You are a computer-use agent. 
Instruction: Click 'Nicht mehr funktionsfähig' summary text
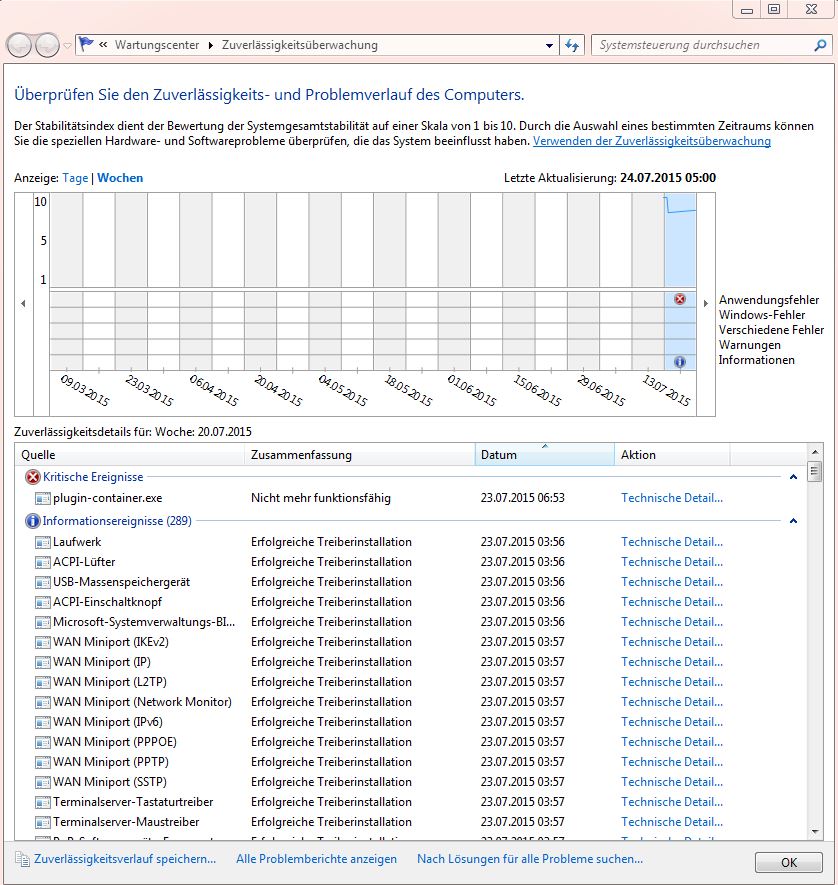click(x=321, y=498)
